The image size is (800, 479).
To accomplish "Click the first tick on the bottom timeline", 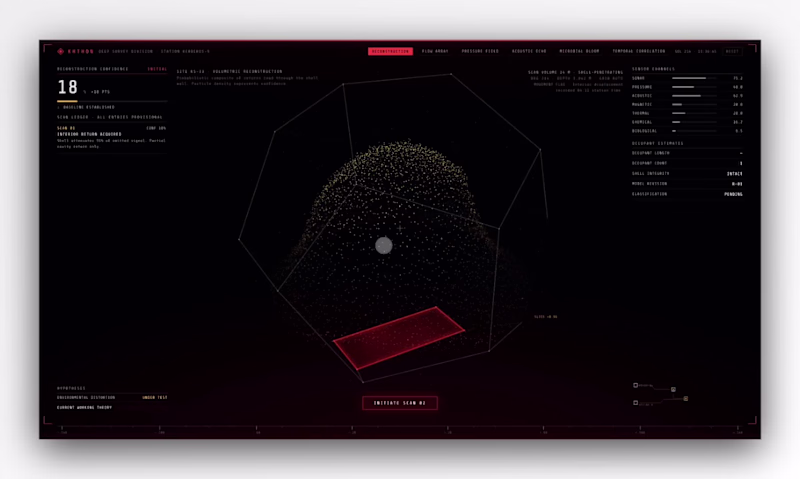I will (62, 428).
